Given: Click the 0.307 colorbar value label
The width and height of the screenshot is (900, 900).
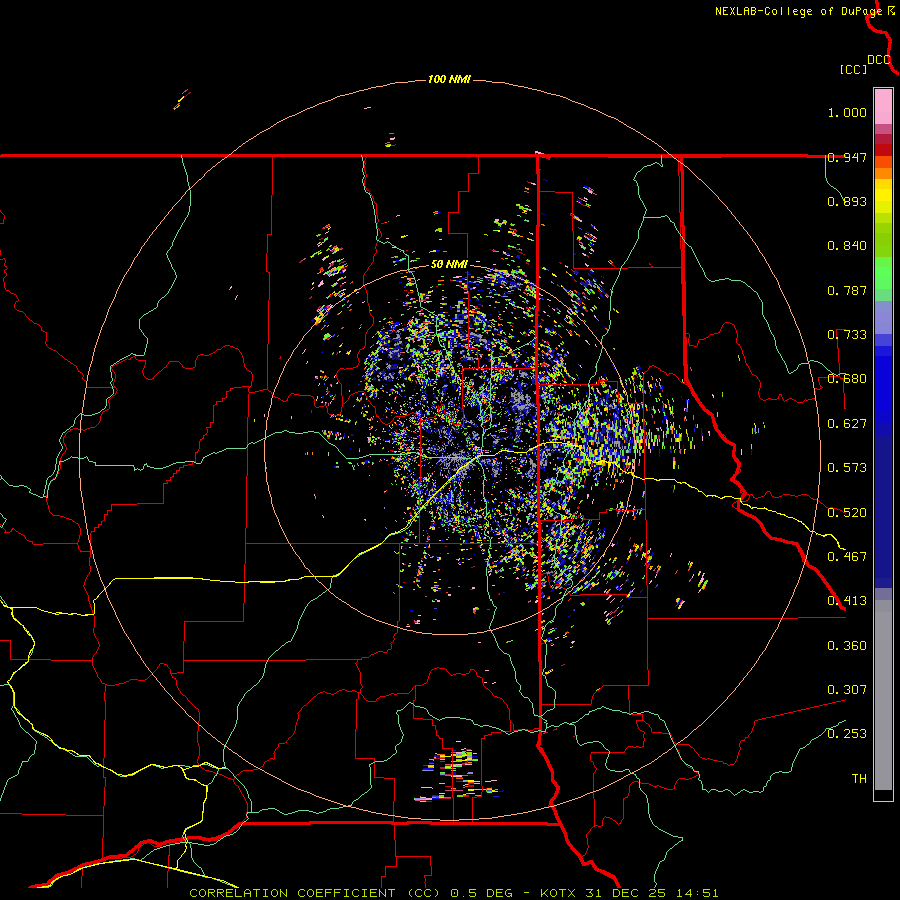Looking at the screenshot, I should coord(847,689).
